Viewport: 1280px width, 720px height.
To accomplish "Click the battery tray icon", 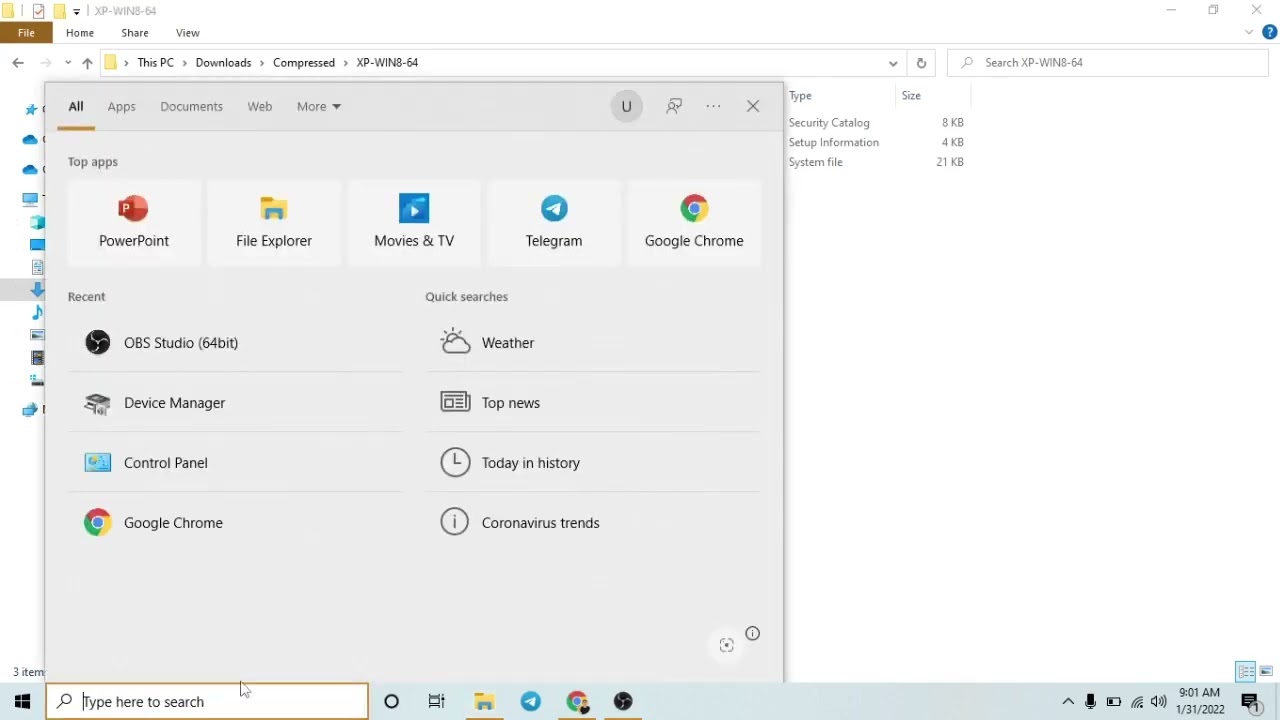I will tap(1114, 702).
